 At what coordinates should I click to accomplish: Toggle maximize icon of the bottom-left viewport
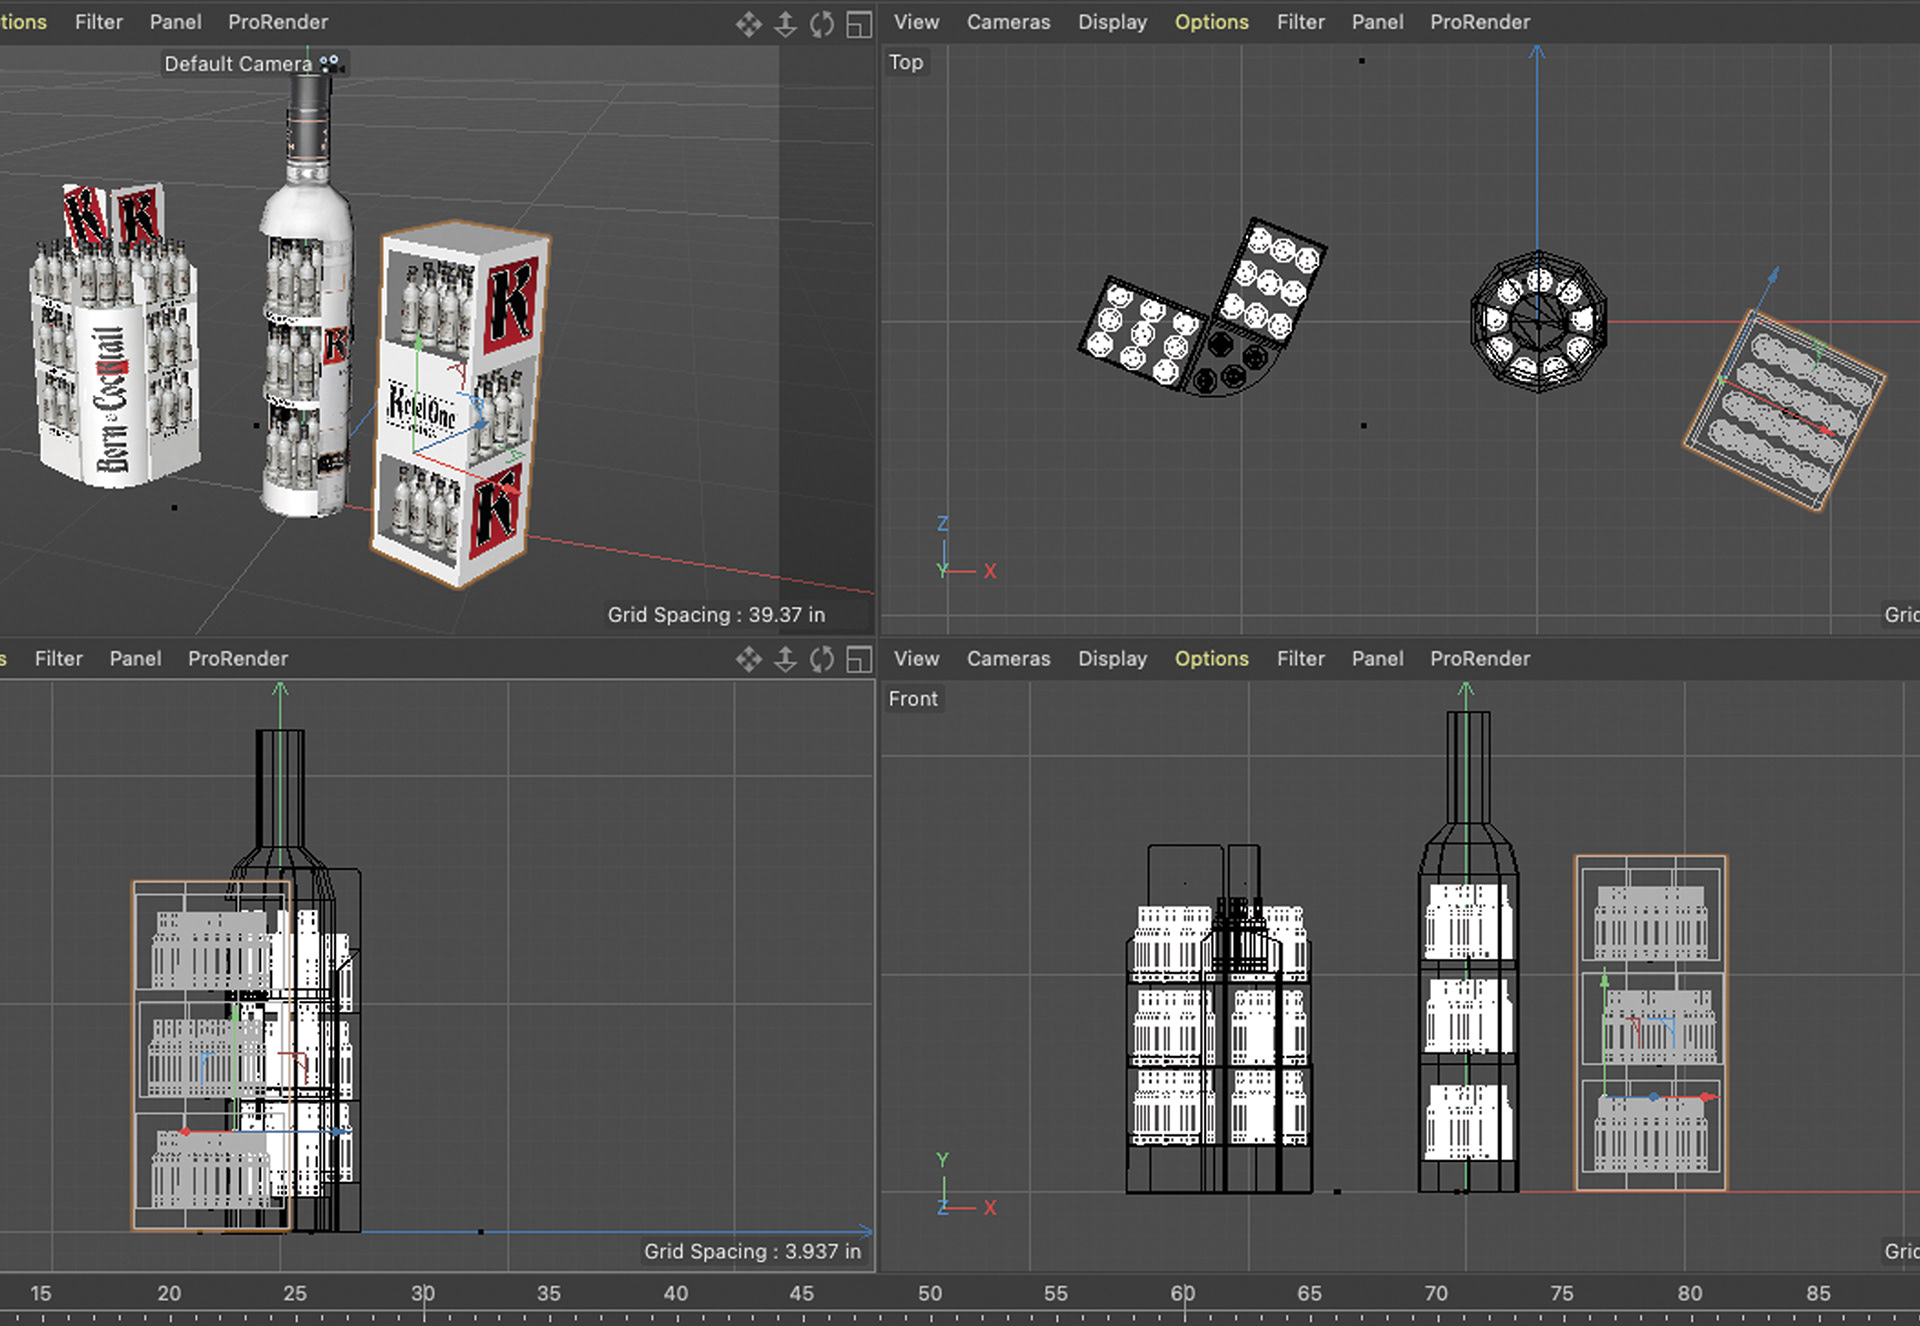coord(859,659)
